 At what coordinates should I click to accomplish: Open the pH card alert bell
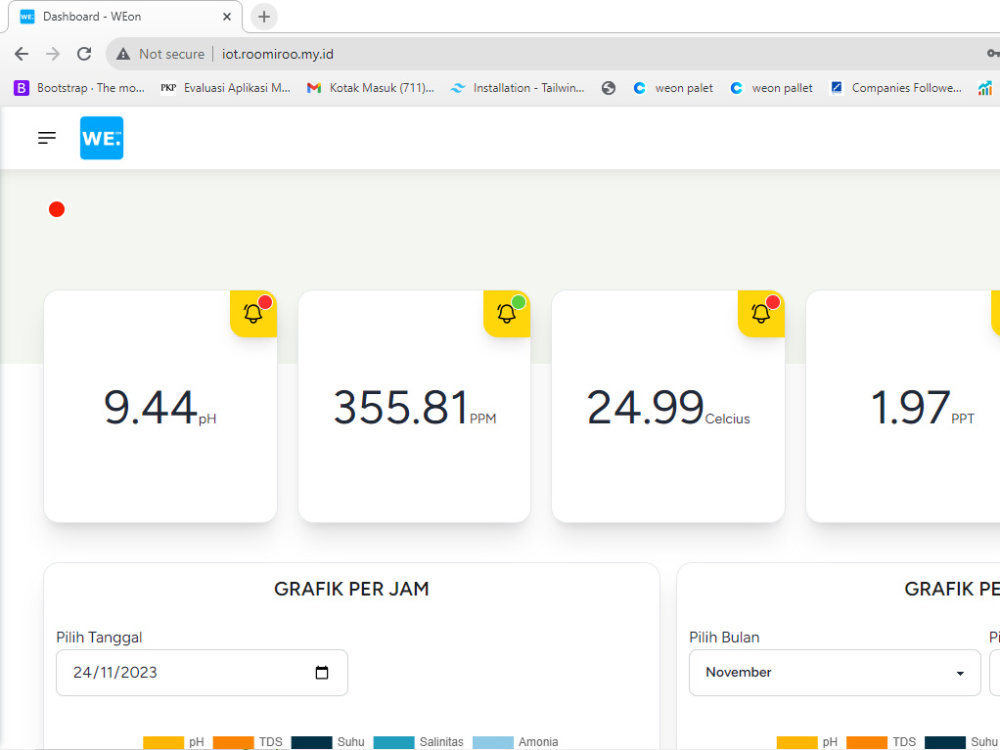[253, 314]
